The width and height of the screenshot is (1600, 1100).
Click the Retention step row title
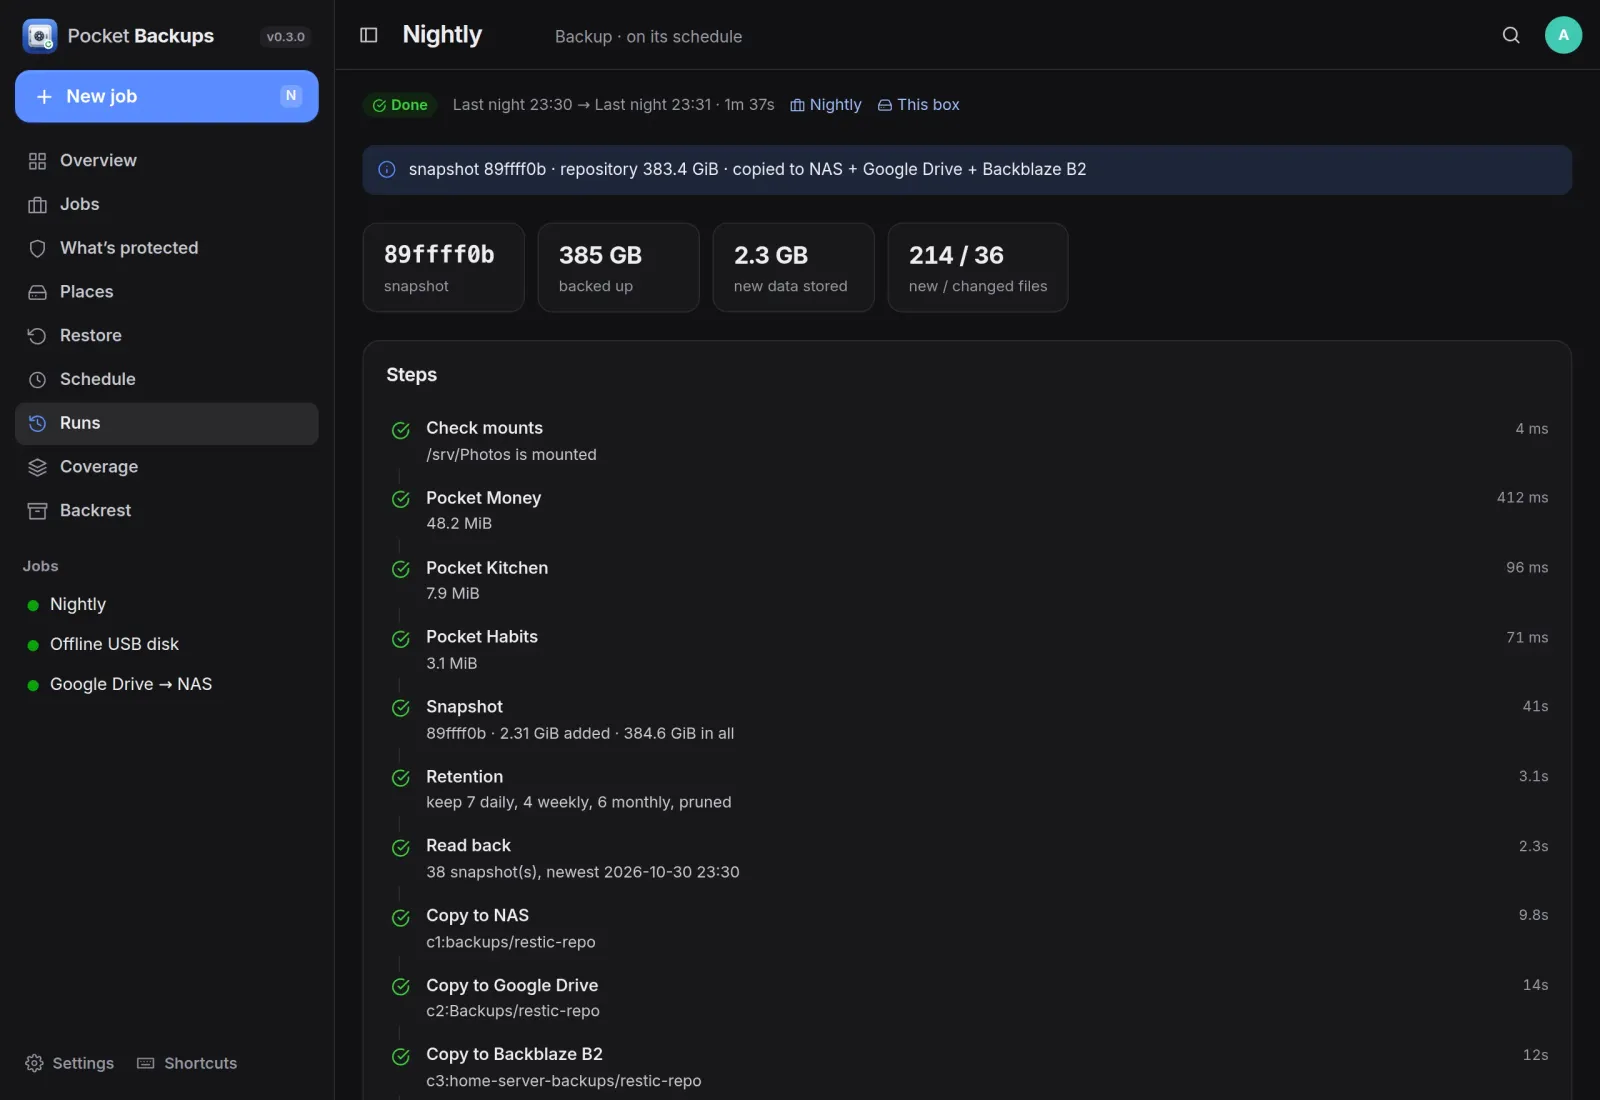coord(464,777)
